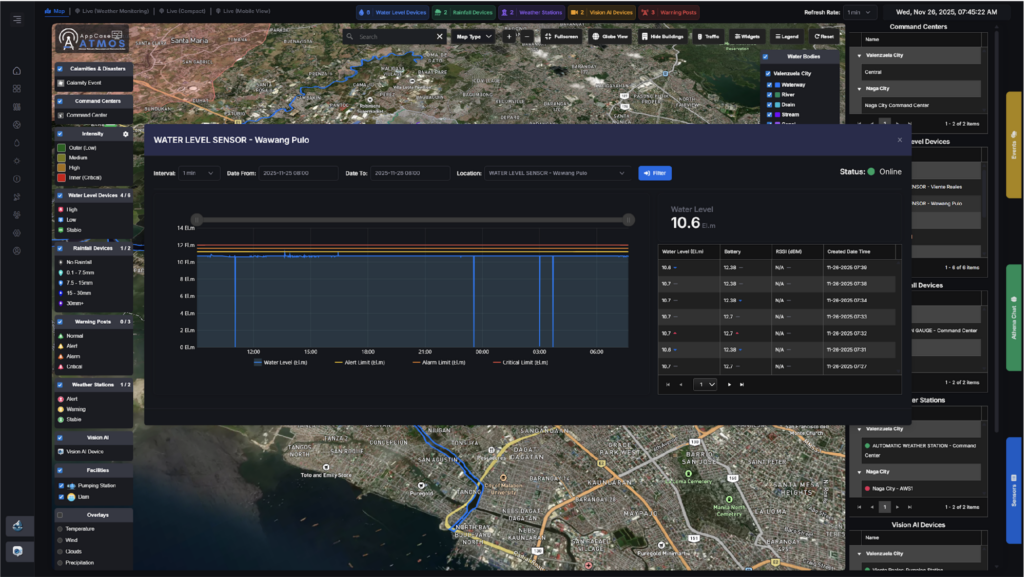Click the Fullscreen map button
The width and height of the screenshot is (1024, 577).
click(562, 37)
